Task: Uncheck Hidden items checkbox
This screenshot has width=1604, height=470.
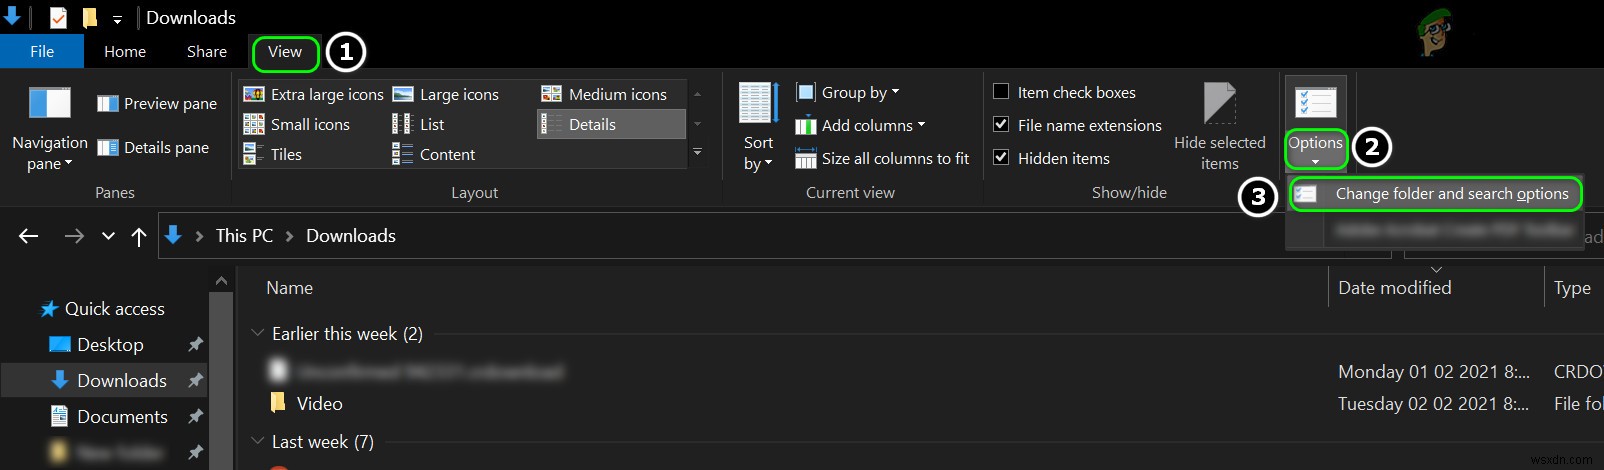Action: 1001,158
